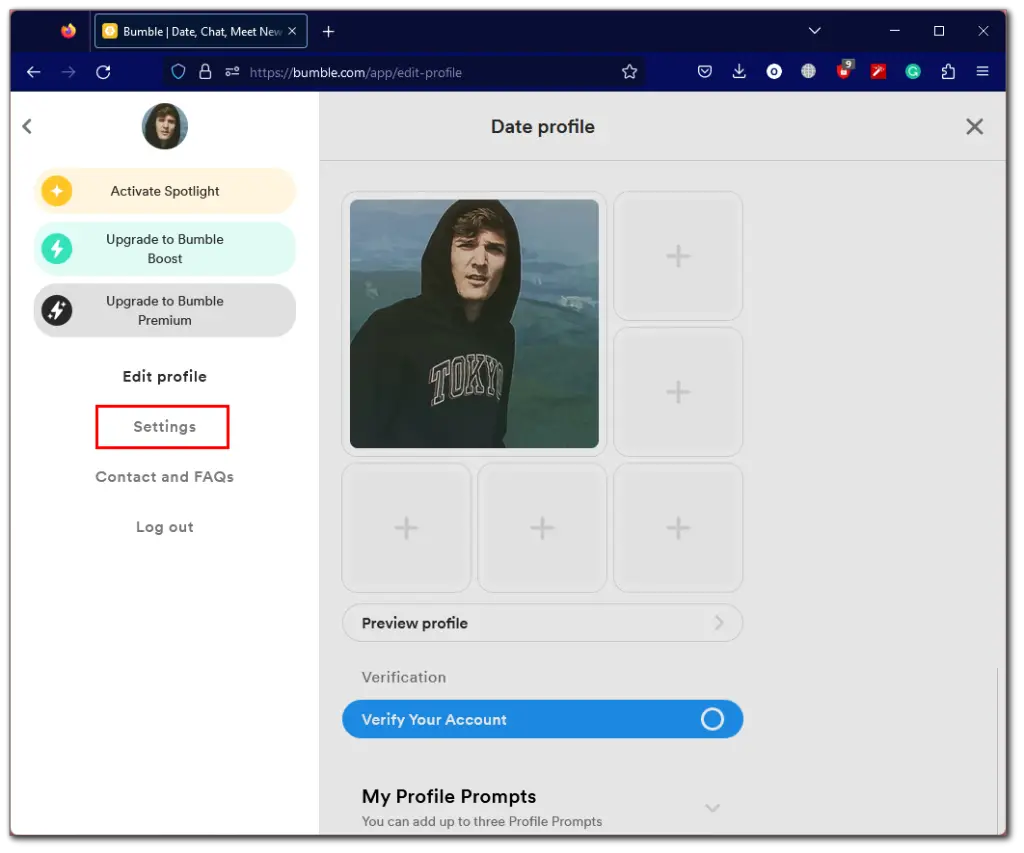Screen dimensions: 1024x853
Task: Click an empty photo upload slot
Action: coord(678,255)
